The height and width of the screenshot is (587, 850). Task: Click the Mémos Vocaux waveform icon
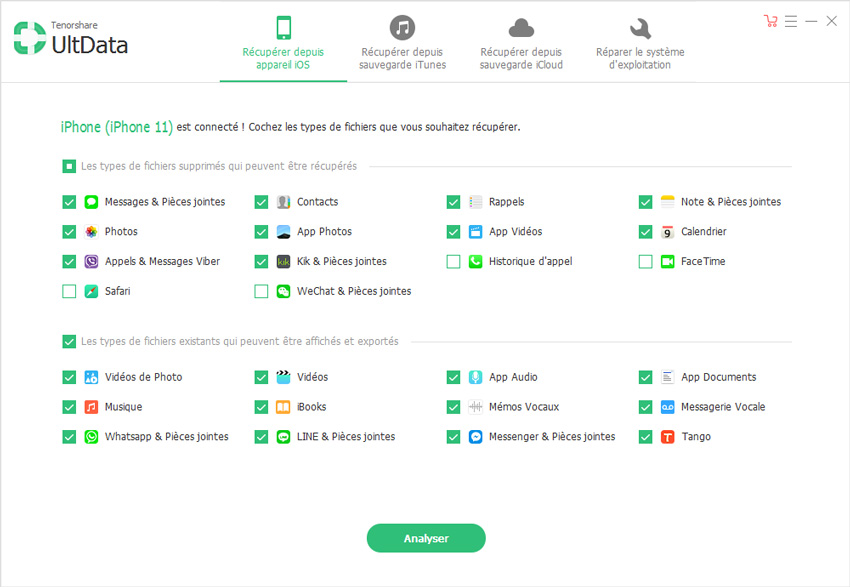click(x=475, y=407)
